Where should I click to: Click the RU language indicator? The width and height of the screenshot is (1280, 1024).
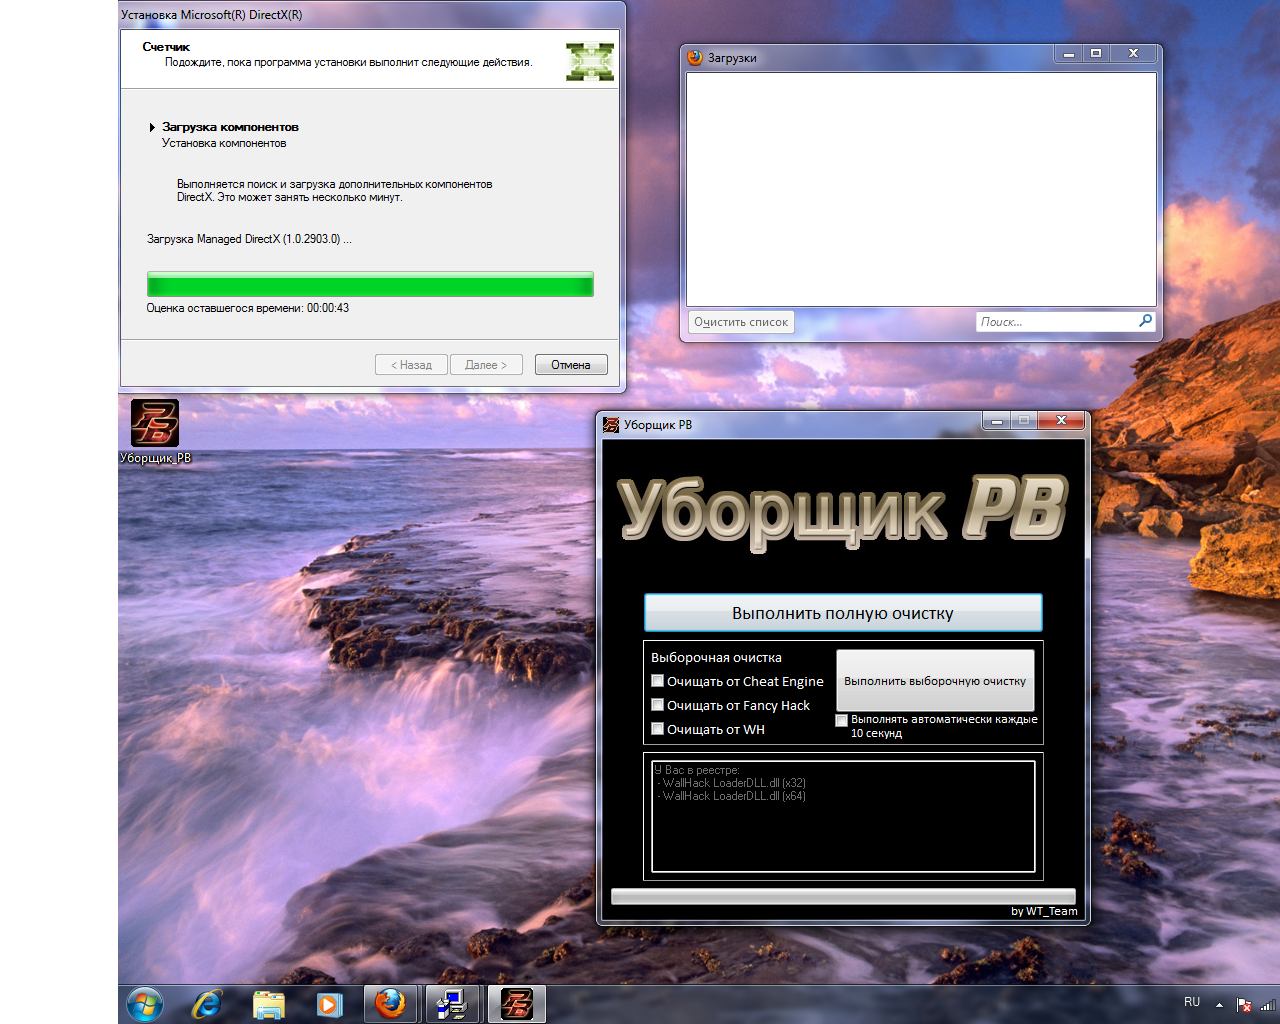pos(1192,1002)
